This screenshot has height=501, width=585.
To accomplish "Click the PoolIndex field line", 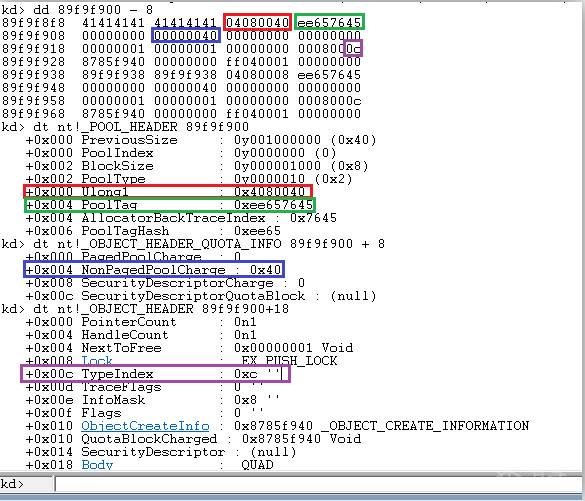I will click(x=181, y=153).
